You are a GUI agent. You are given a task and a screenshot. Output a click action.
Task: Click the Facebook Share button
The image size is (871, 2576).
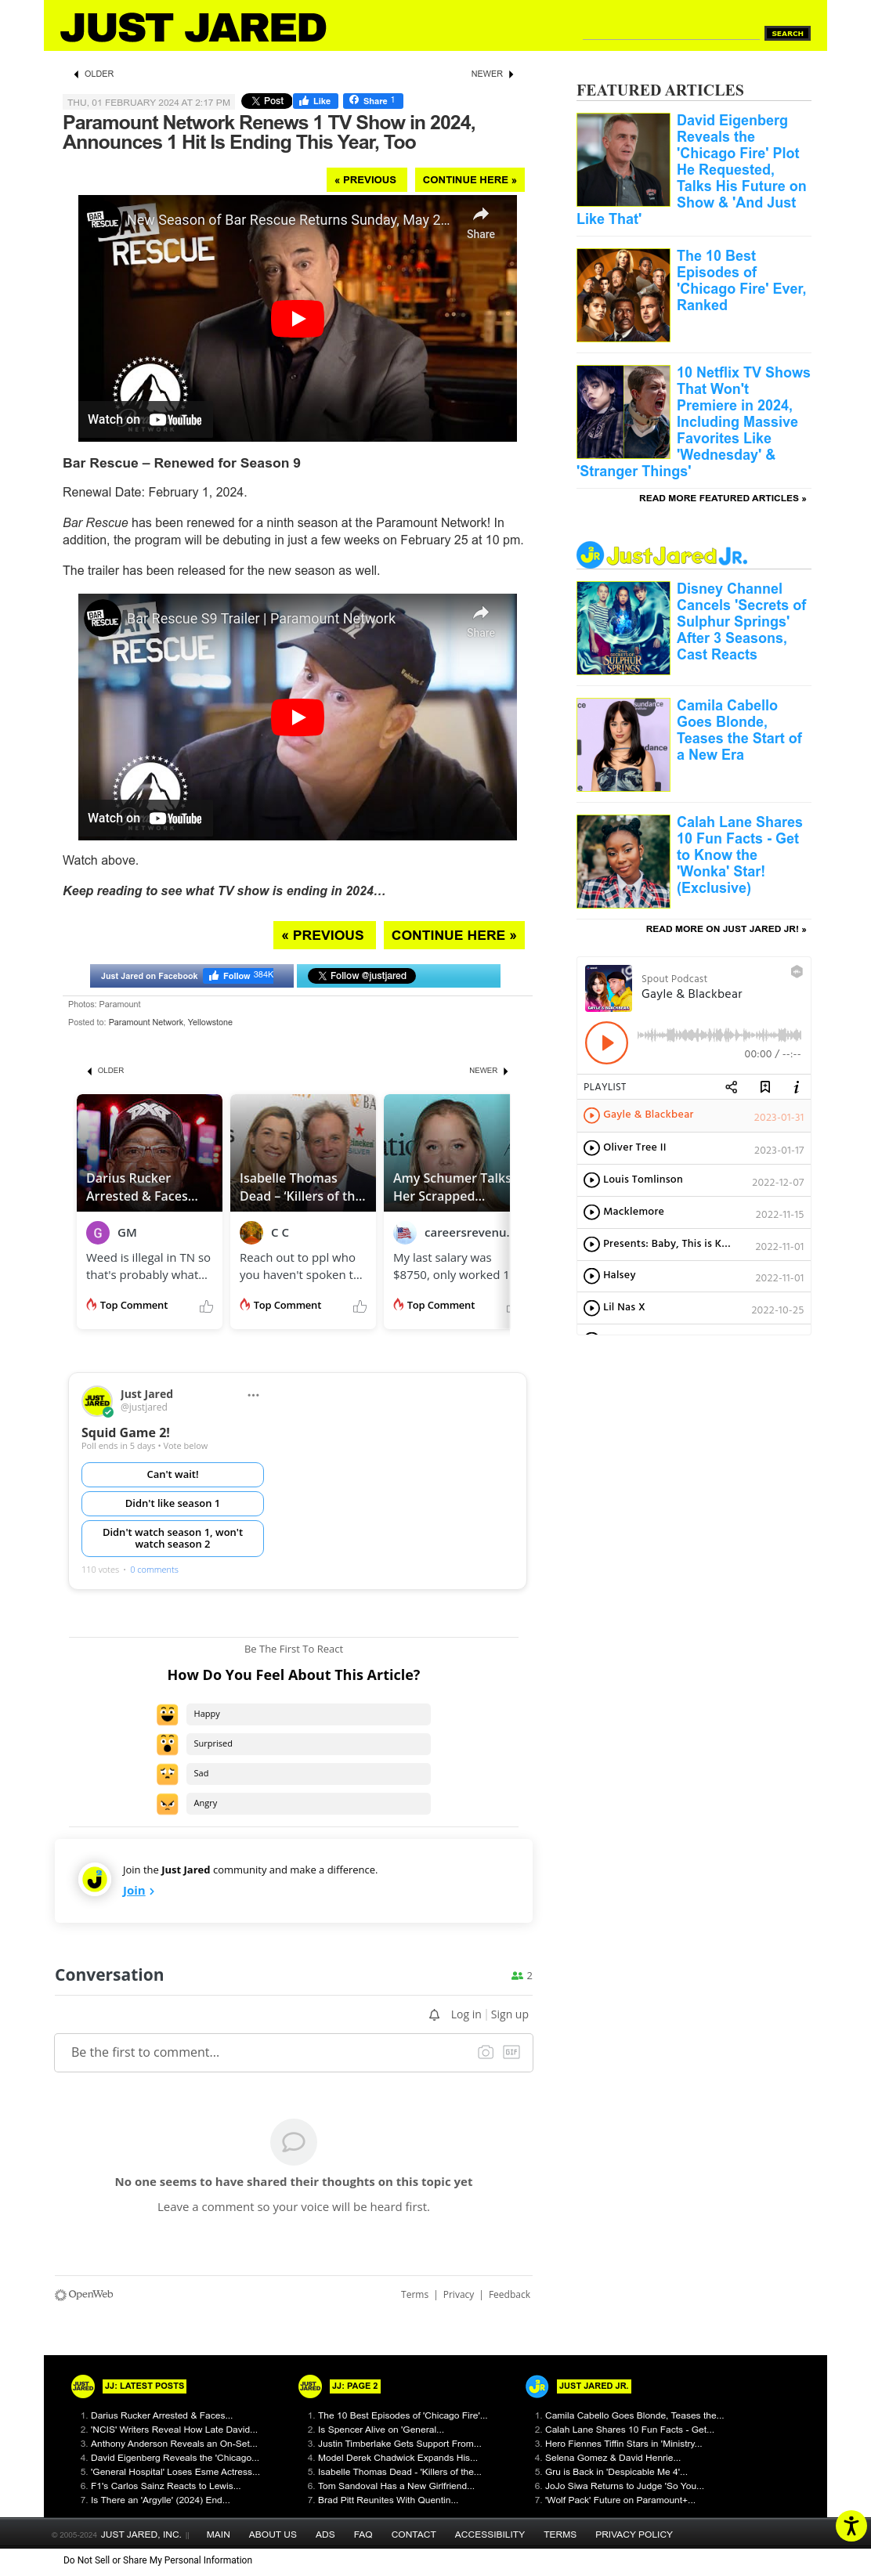pos(373,101)
